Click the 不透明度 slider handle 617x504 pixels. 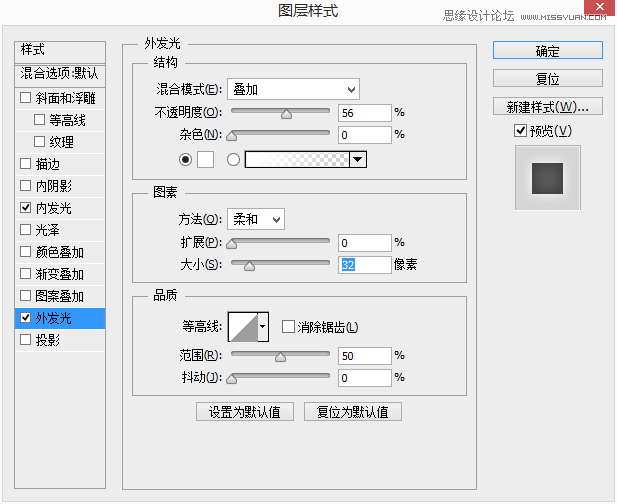(x=286, y=114)
